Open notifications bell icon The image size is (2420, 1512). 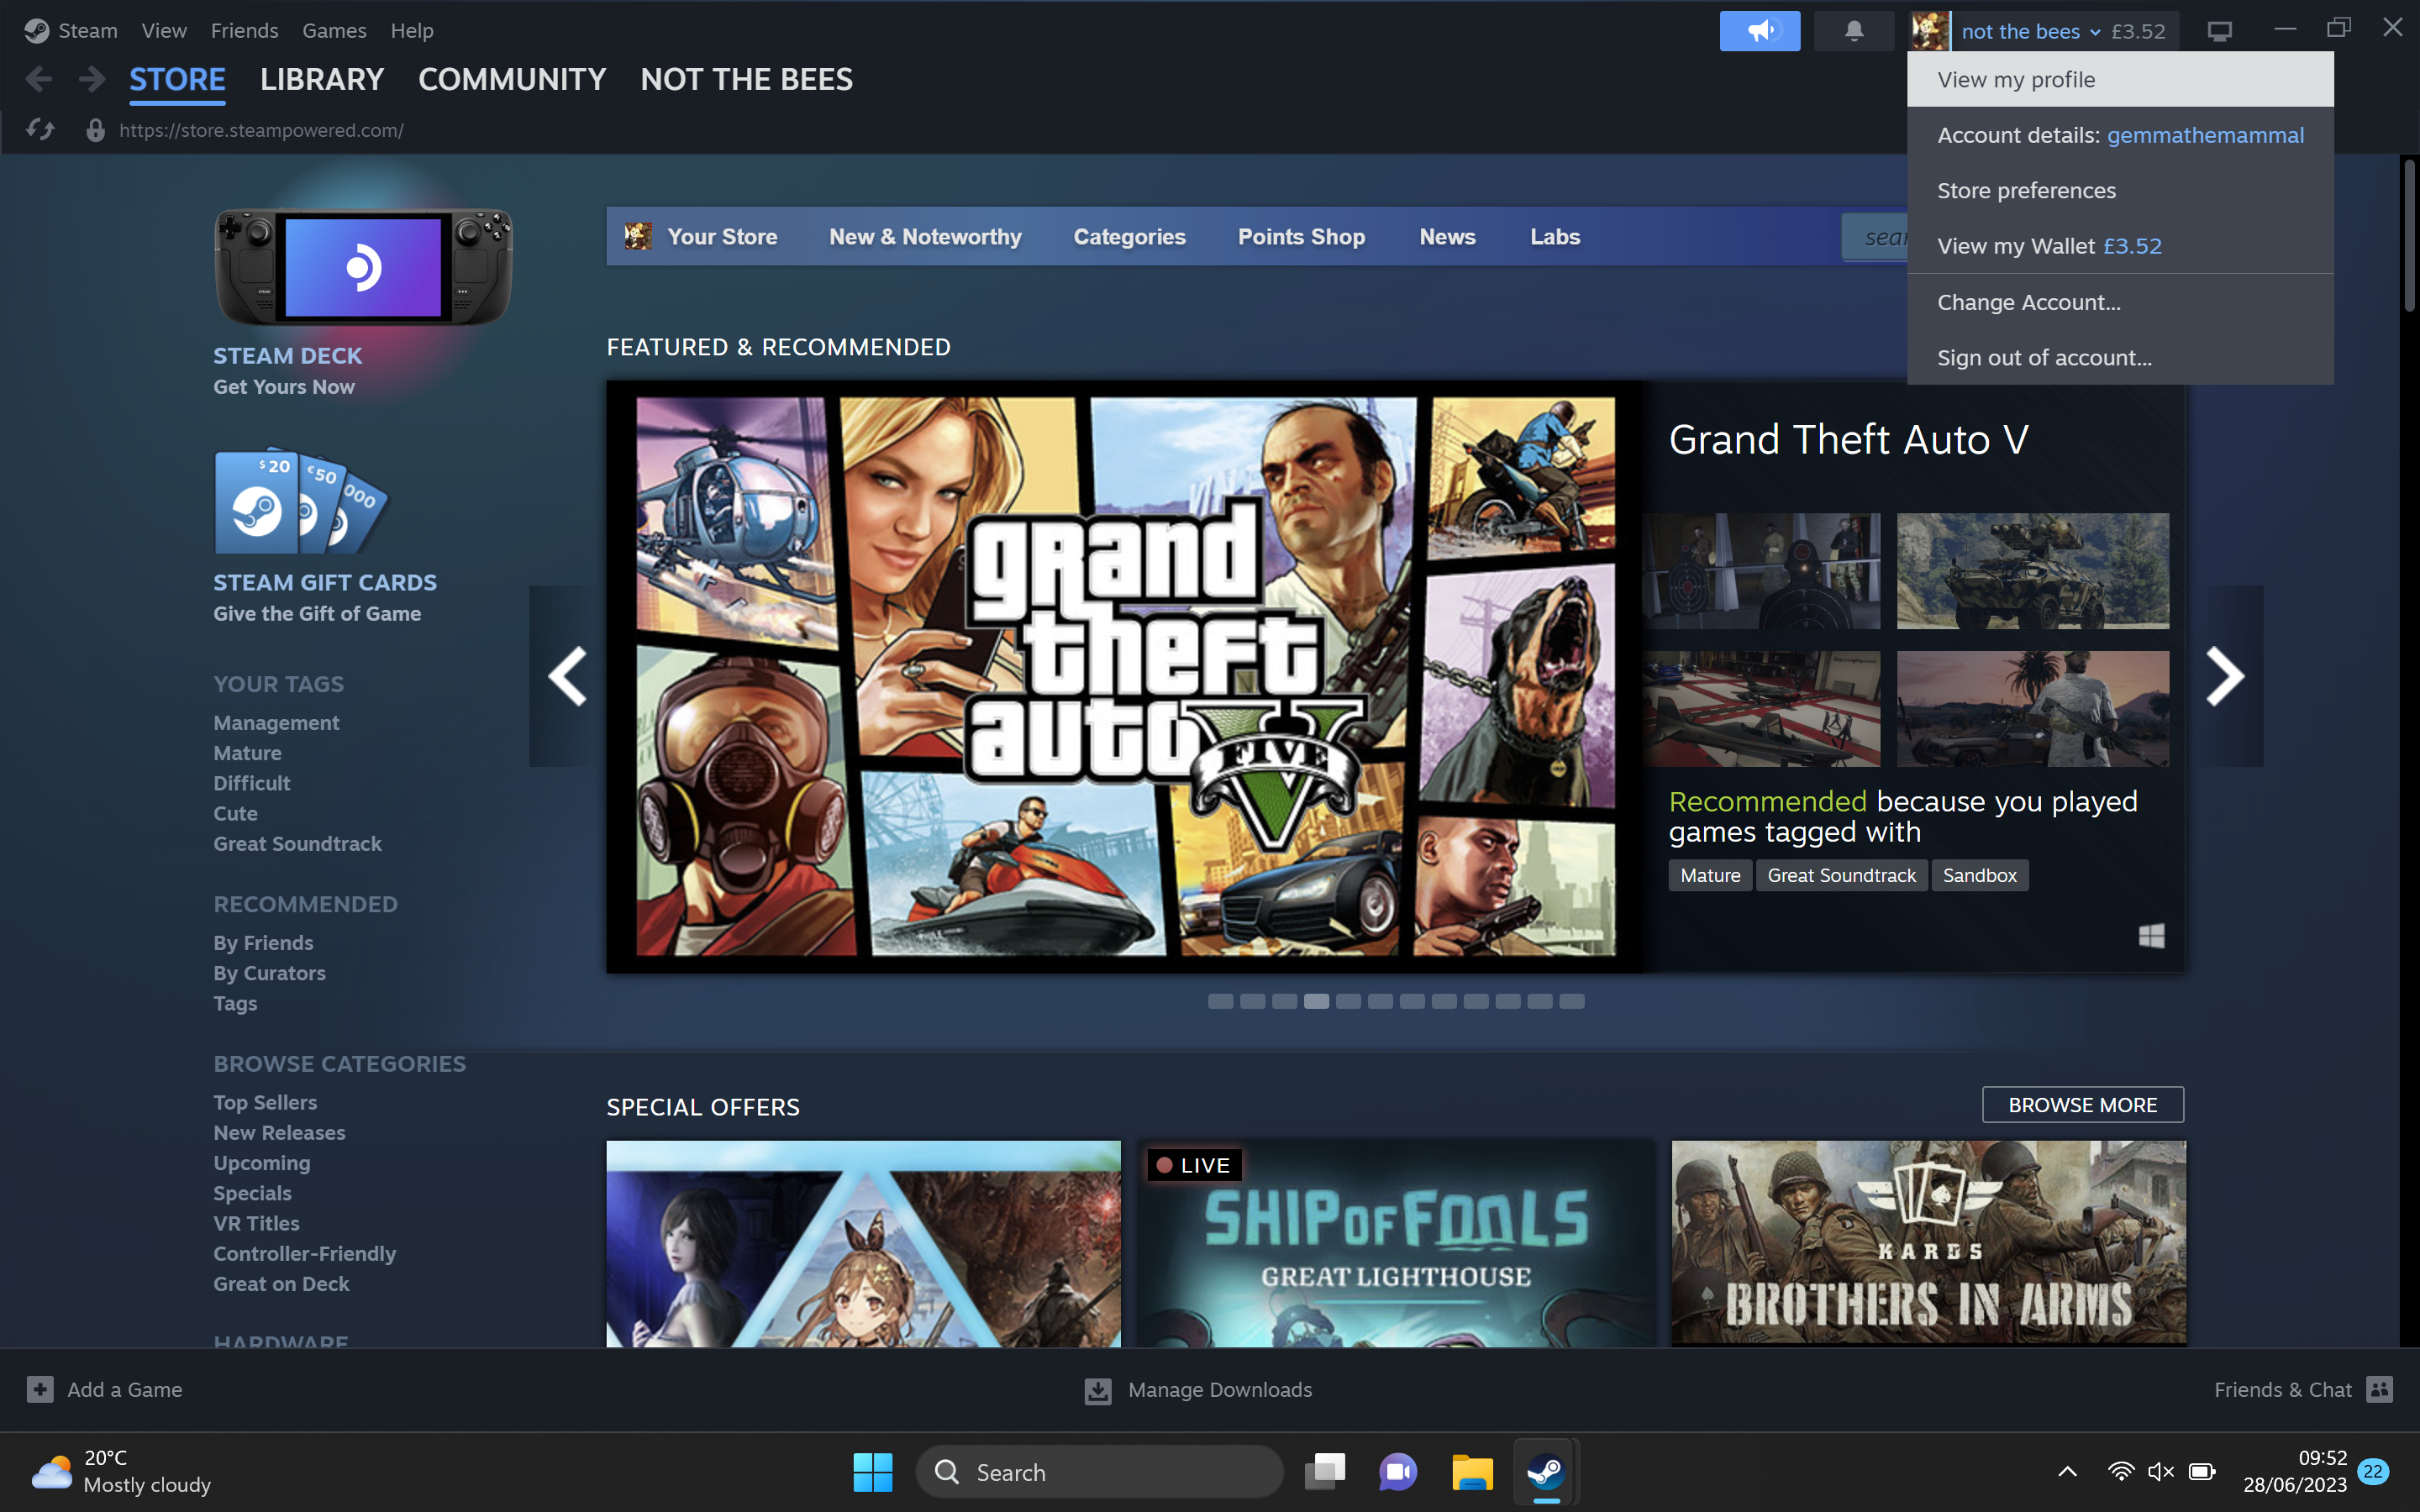[x=1853, y=31]
